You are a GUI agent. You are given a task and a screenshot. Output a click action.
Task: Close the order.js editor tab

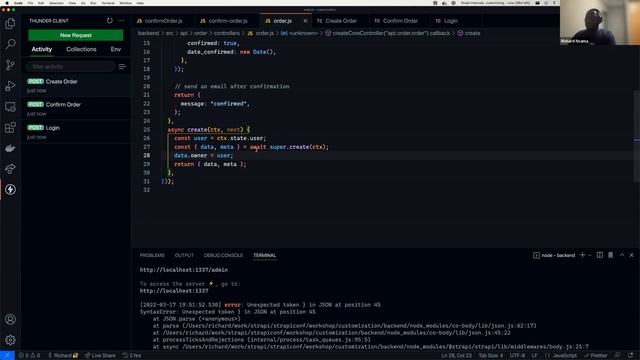pos(305,20)
